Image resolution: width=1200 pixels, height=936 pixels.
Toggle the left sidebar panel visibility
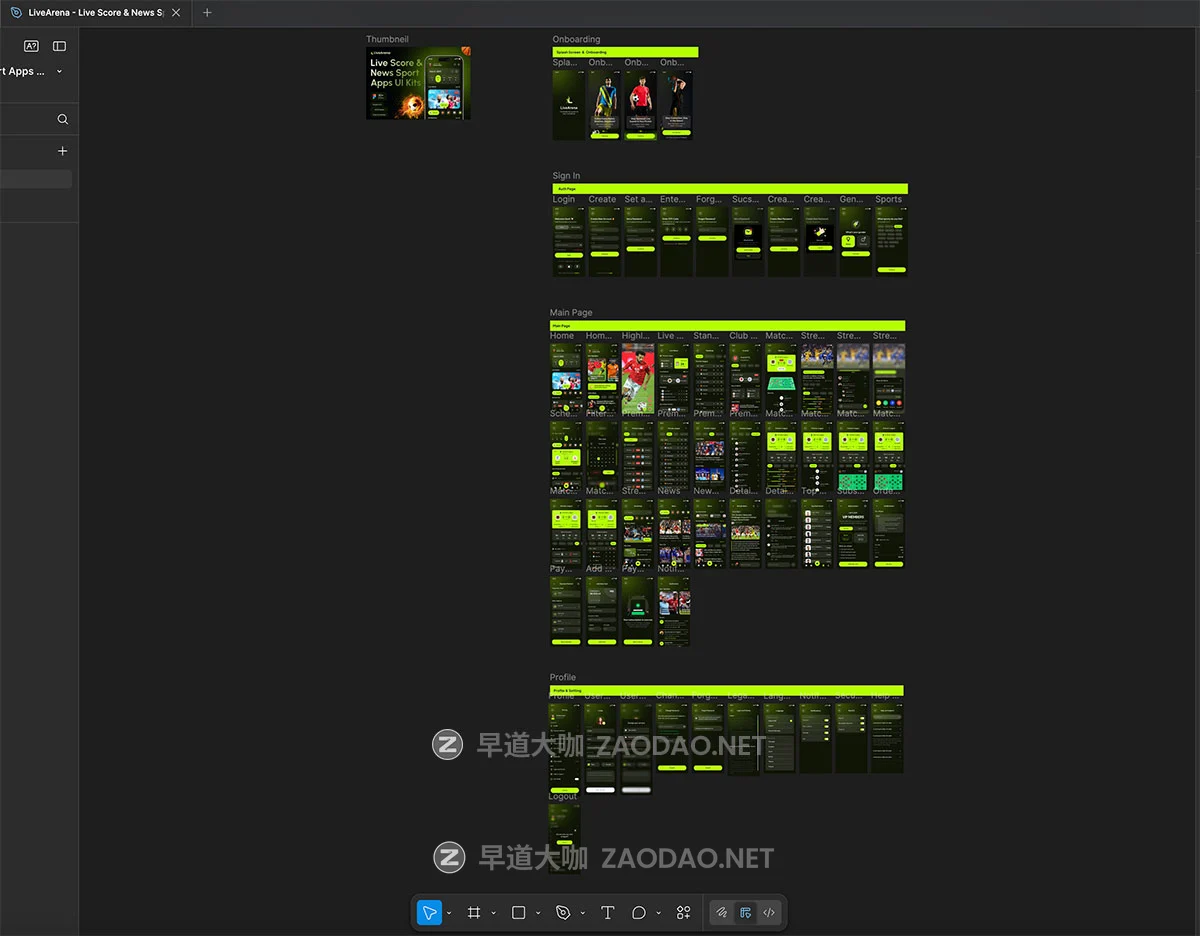pyautogui.click(x=60, y=46)
